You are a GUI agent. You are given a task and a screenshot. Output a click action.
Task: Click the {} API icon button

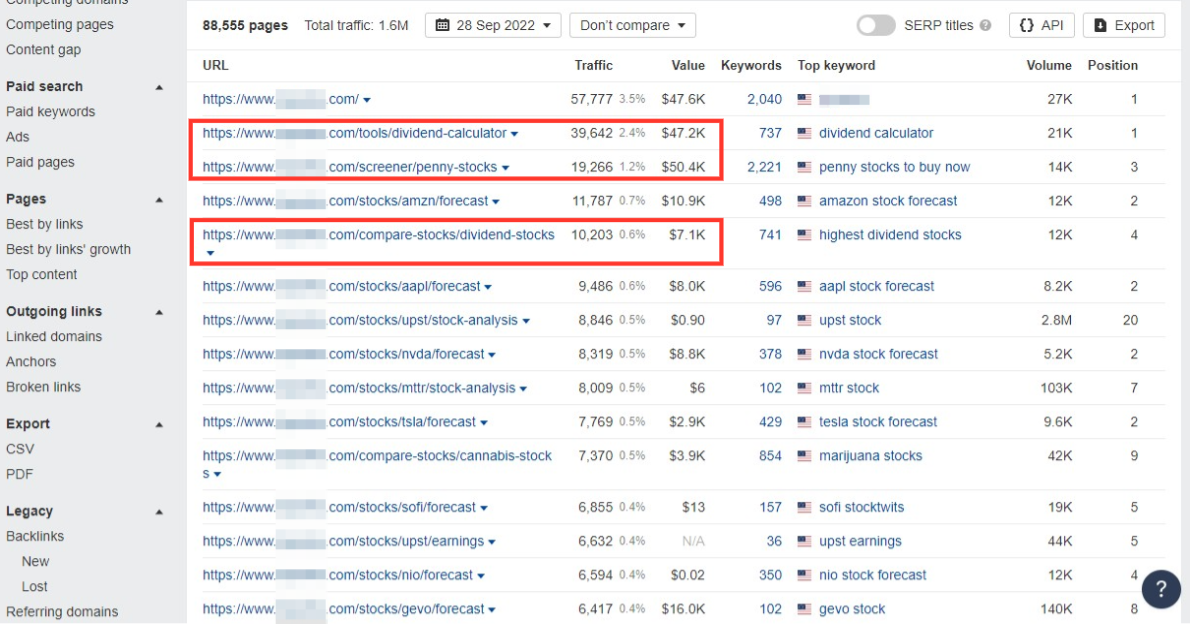coord(1041,25)
